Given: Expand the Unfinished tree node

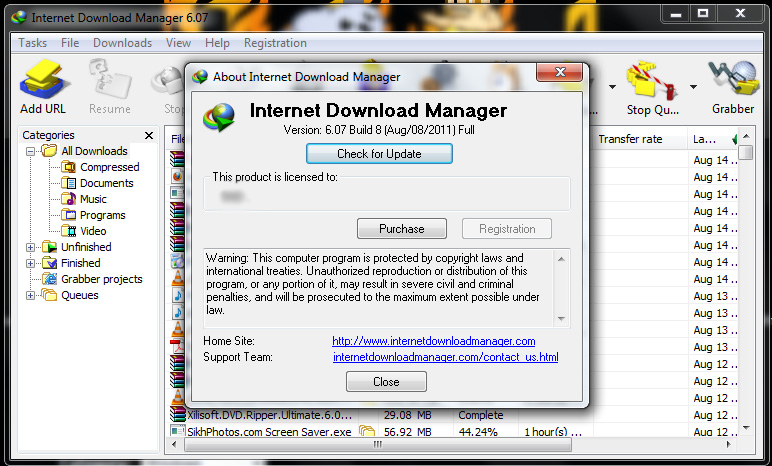Looking at the screenshot, I should [31, 247].
